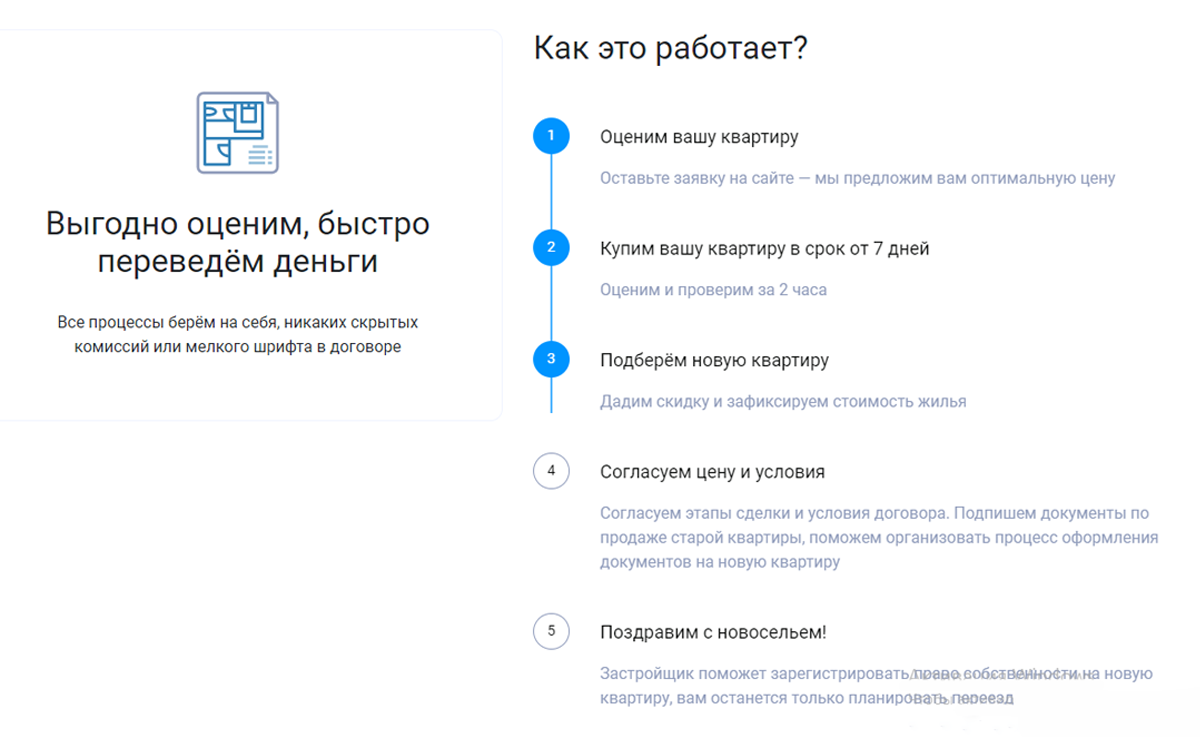
Task: Select the completed step 1 filled indicator
Action: pos(549,137)
